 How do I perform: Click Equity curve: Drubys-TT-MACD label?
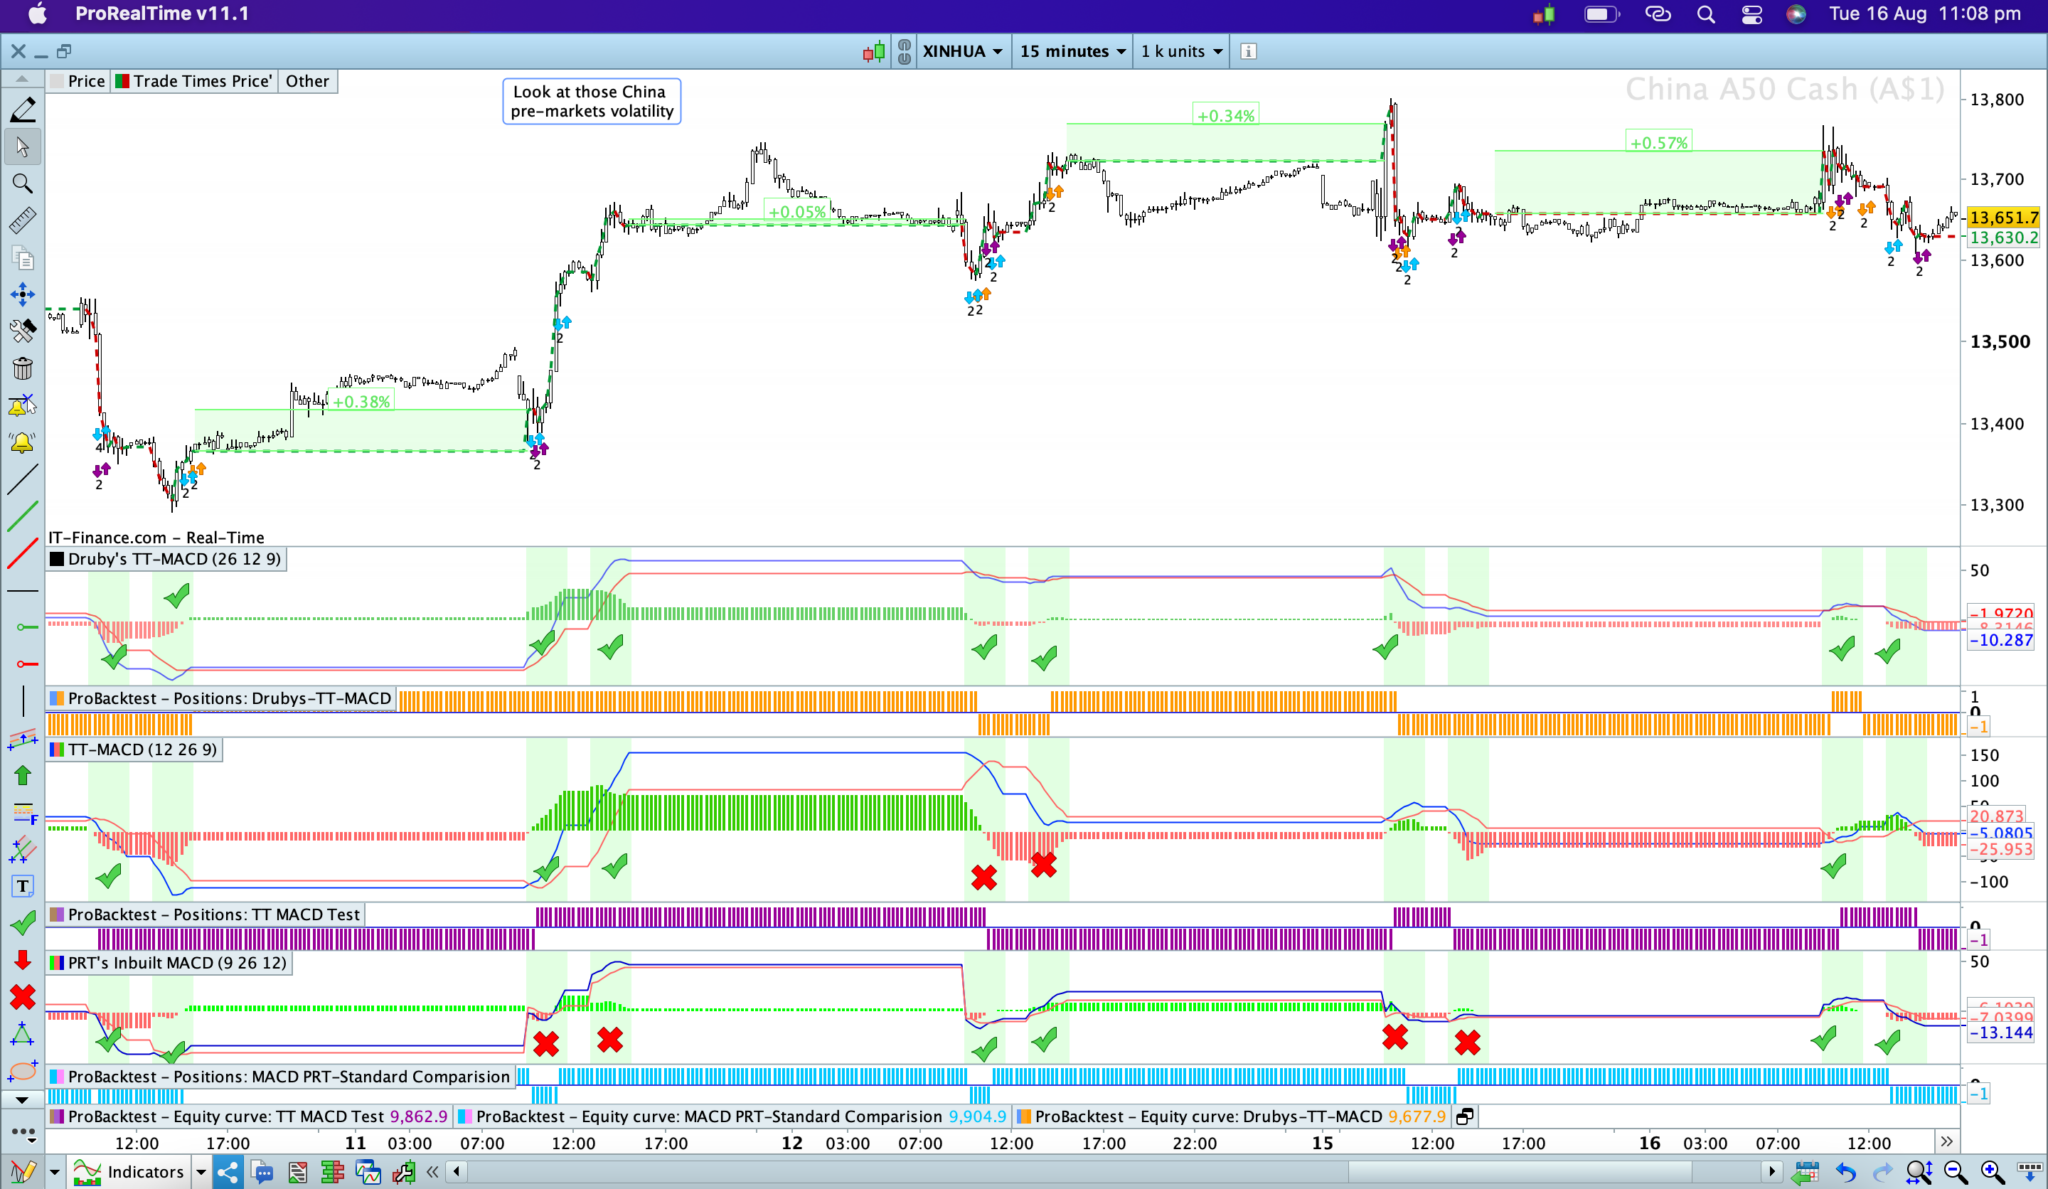pyautogui.click(x=1232, y=1116)
